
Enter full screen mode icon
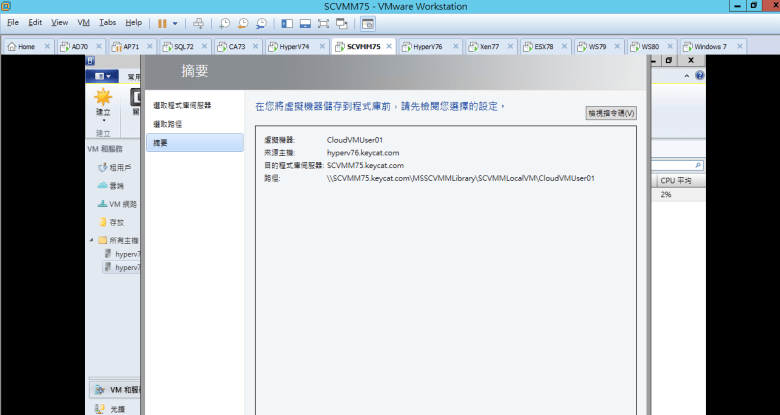click(x=323, y=22)
